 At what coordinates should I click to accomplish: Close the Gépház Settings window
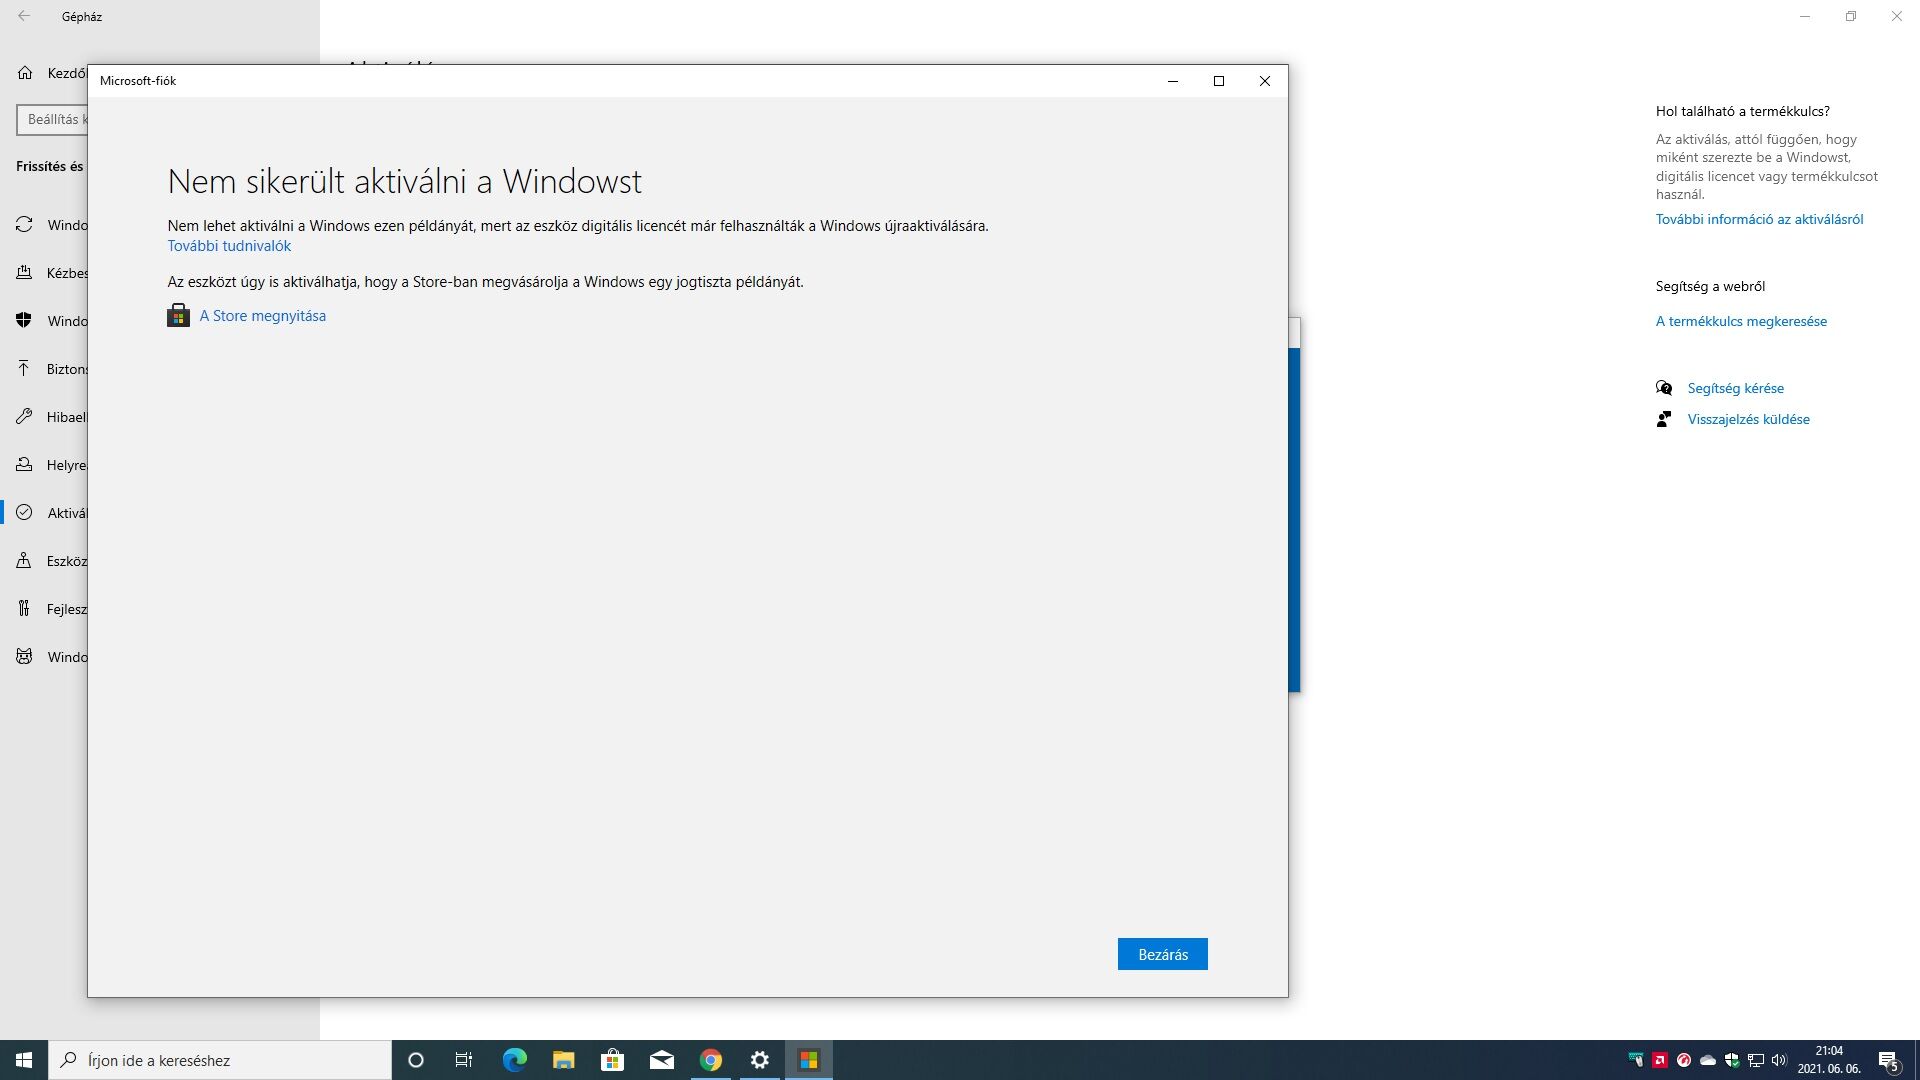1897,16
